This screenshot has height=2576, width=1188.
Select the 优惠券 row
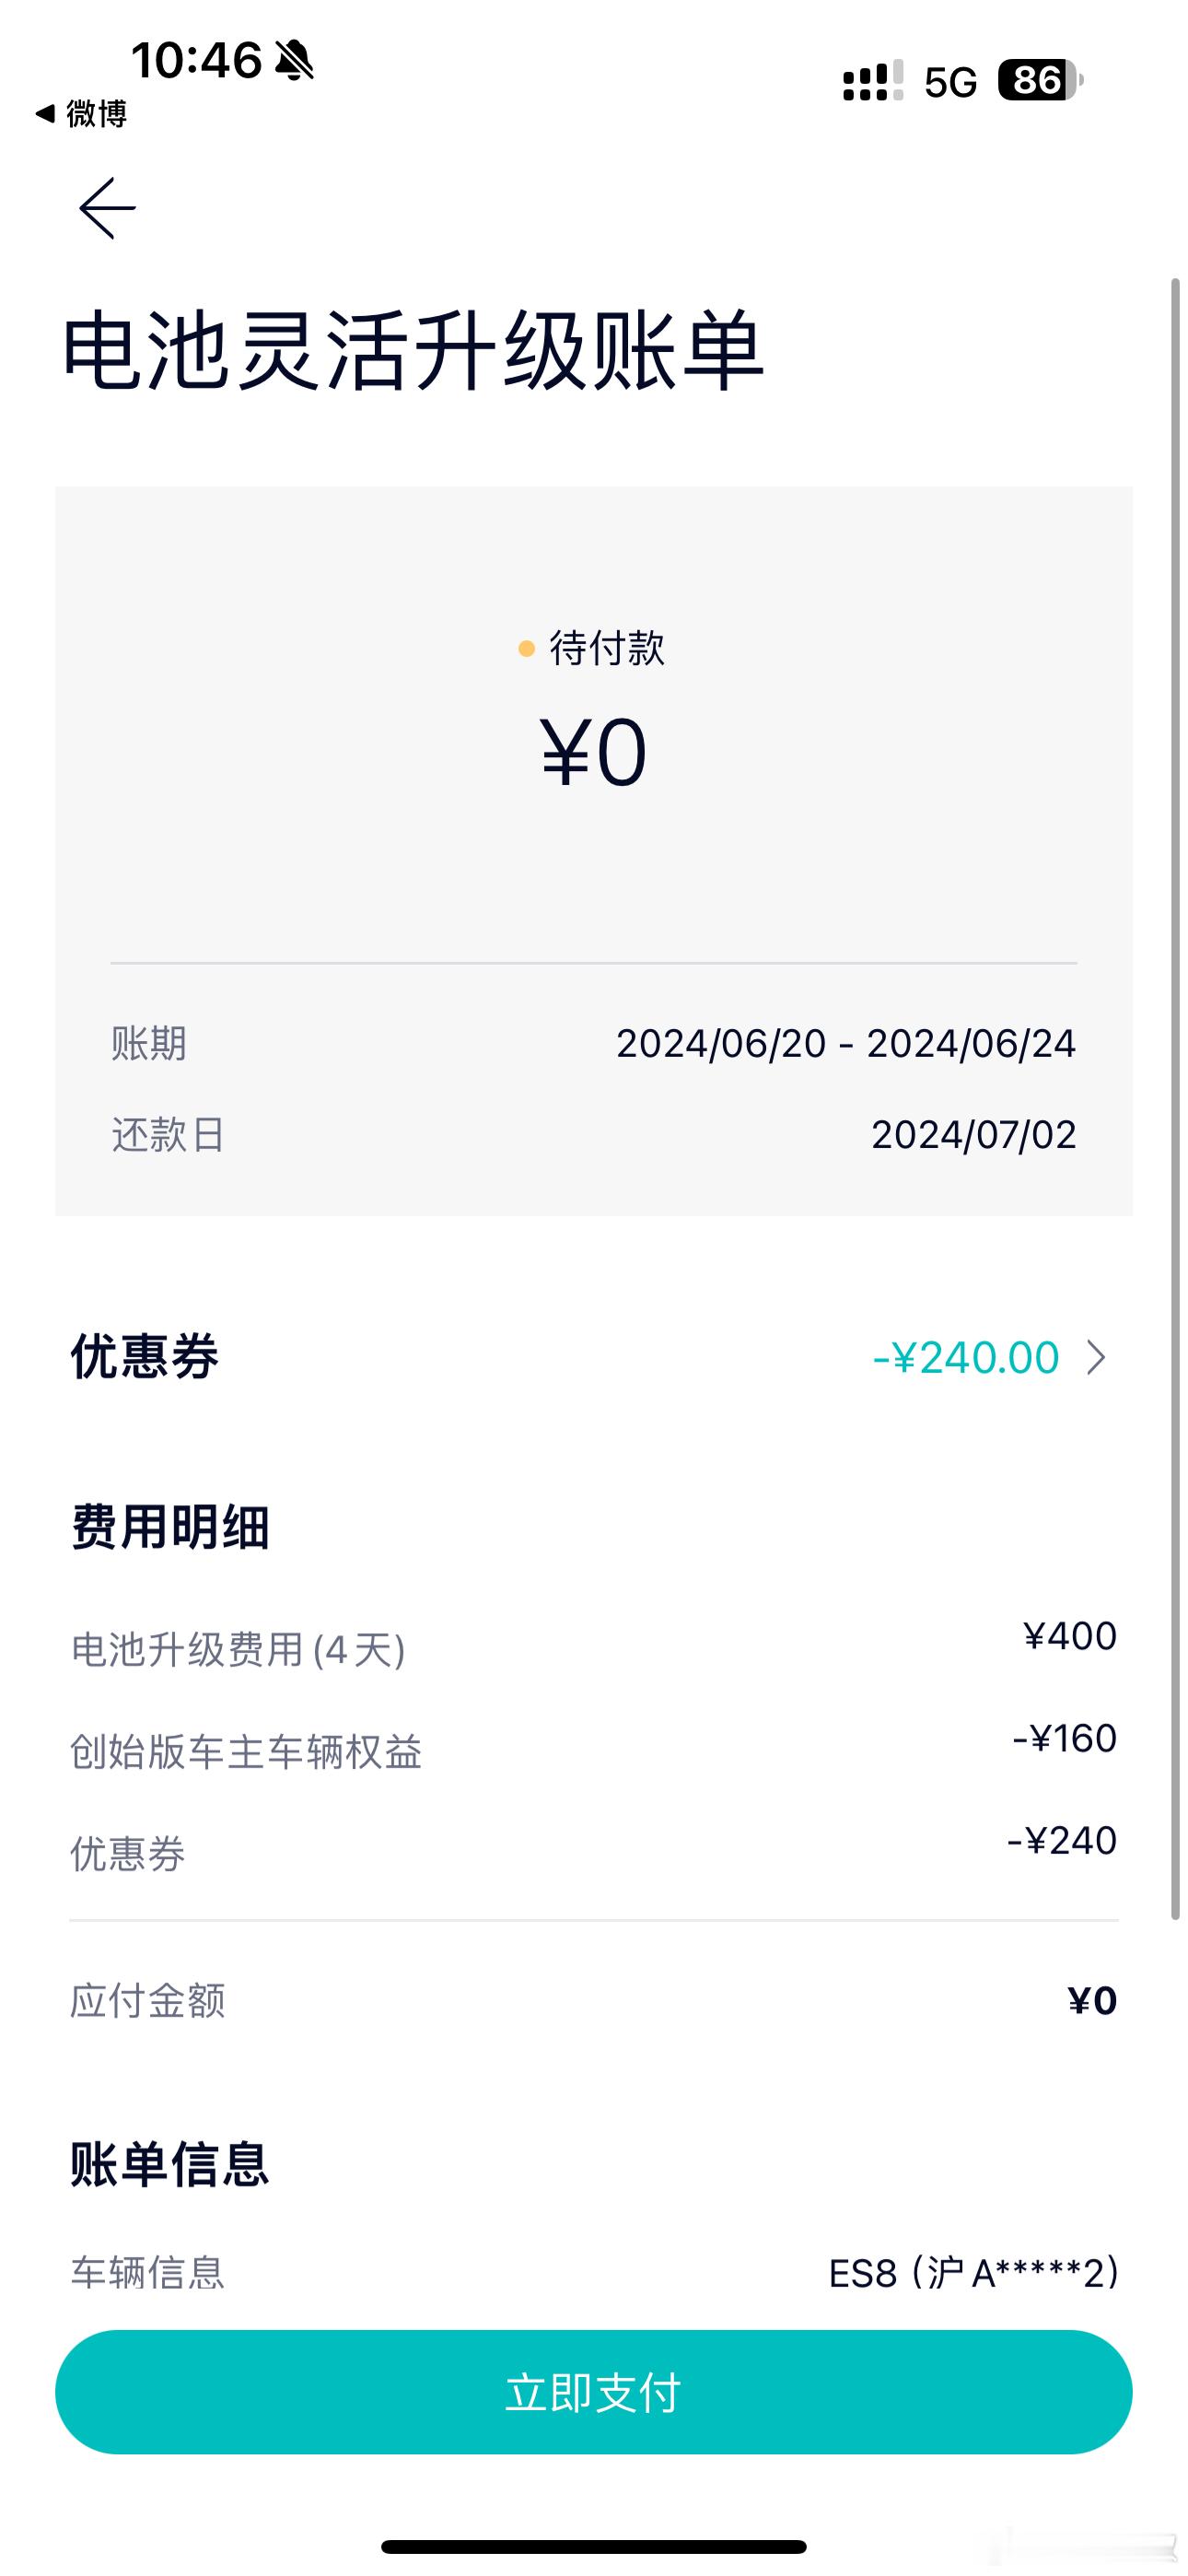coord(594,1357)
